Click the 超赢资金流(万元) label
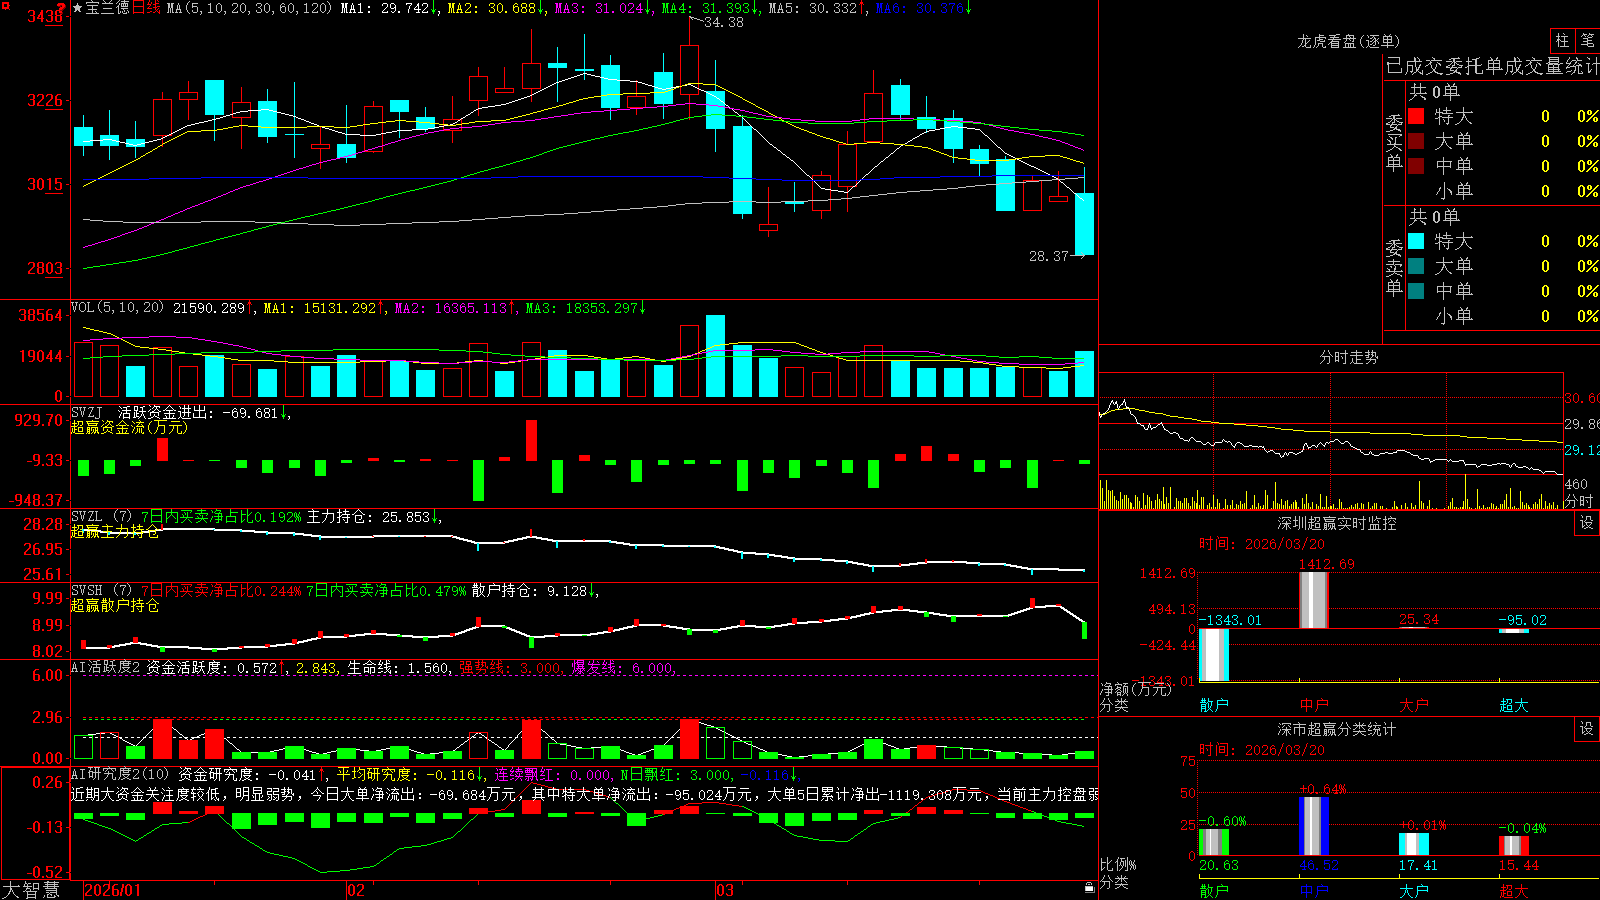Image resolution: width=1600 pixels, height=900 pixels. tap(129, 427)
